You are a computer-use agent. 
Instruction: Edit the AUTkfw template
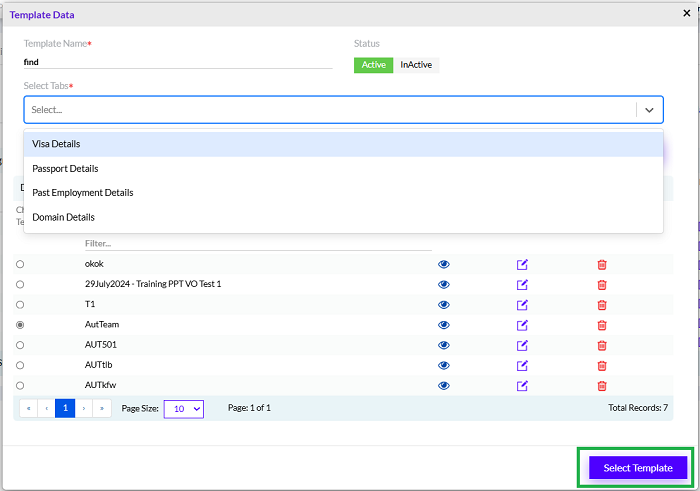522,386
